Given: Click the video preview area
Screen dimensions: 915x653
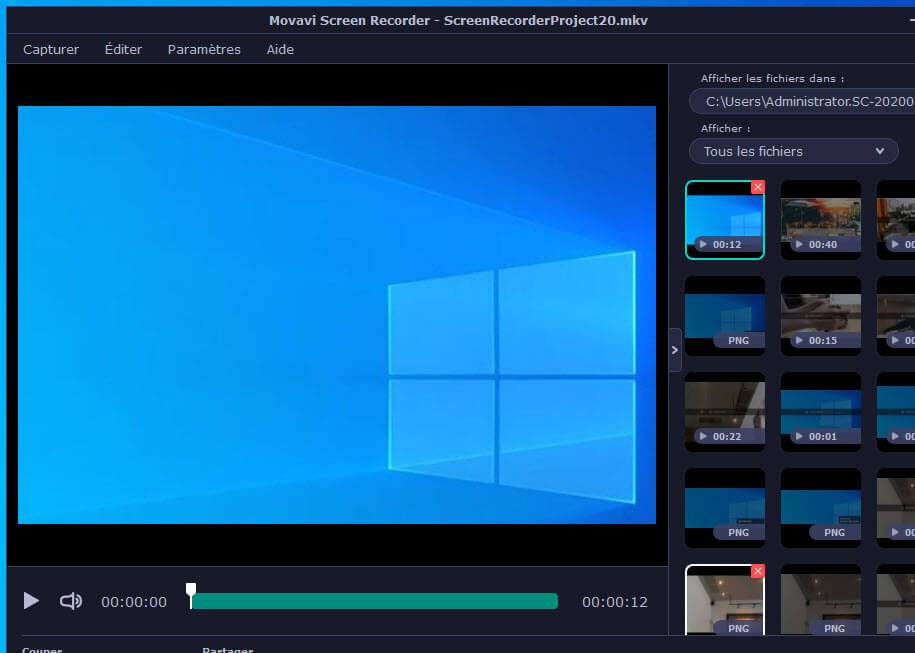Looking at the screenshot, I should click(x=337, y=315).
